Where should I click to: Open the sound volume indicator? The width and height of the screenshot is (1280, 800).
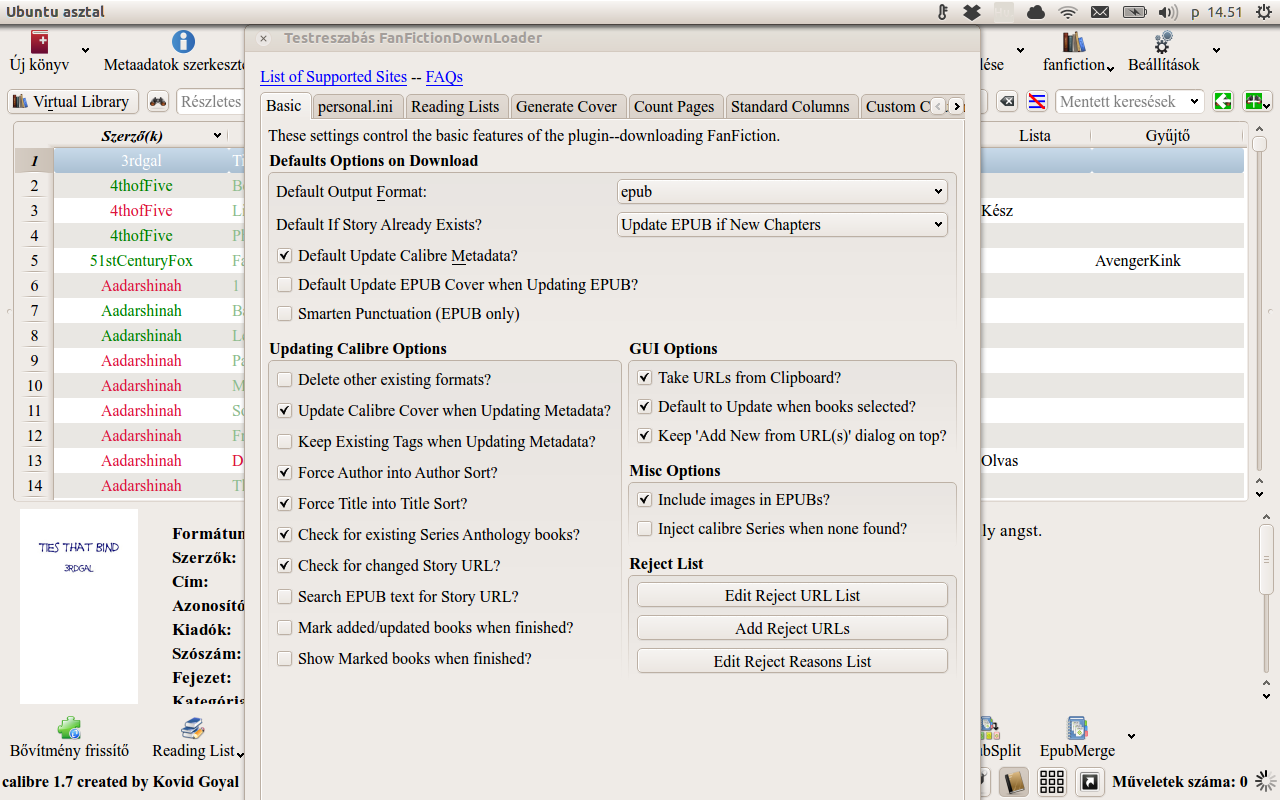tap(1167, 12)
